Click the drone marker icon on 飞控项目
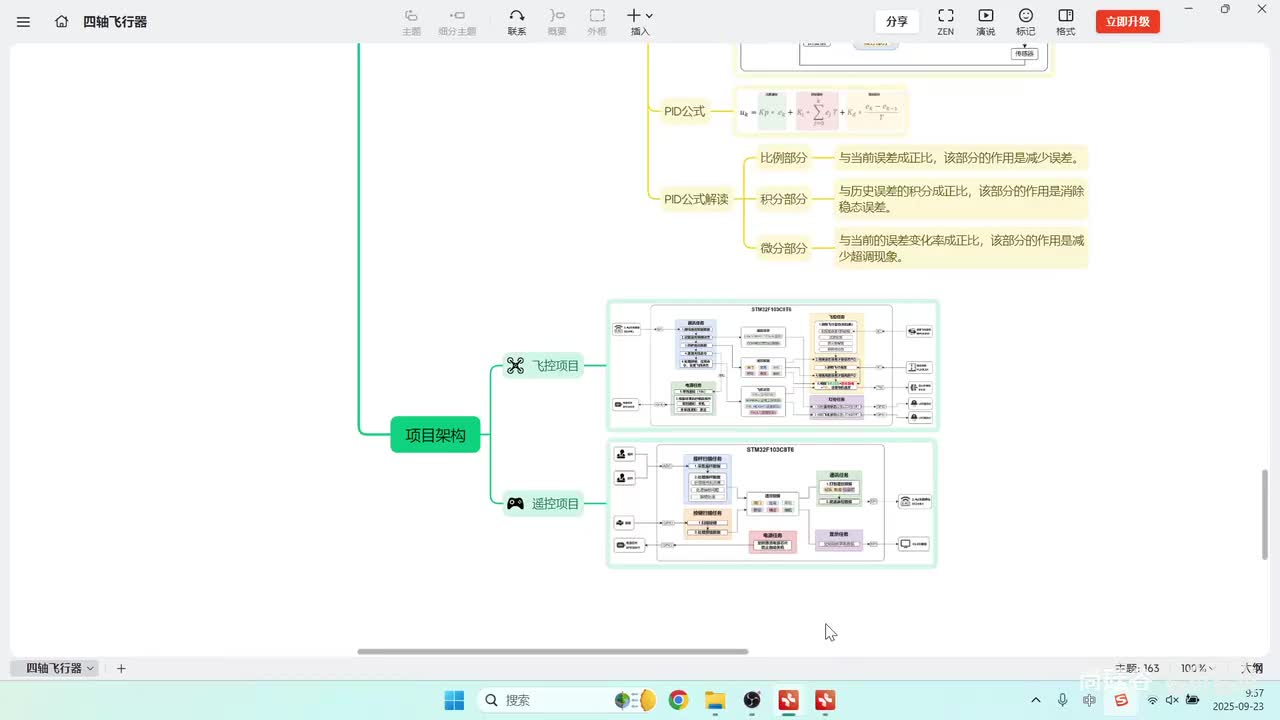Image resolution: width=1280 pixels, height=720 pixels. click(515, 366)
